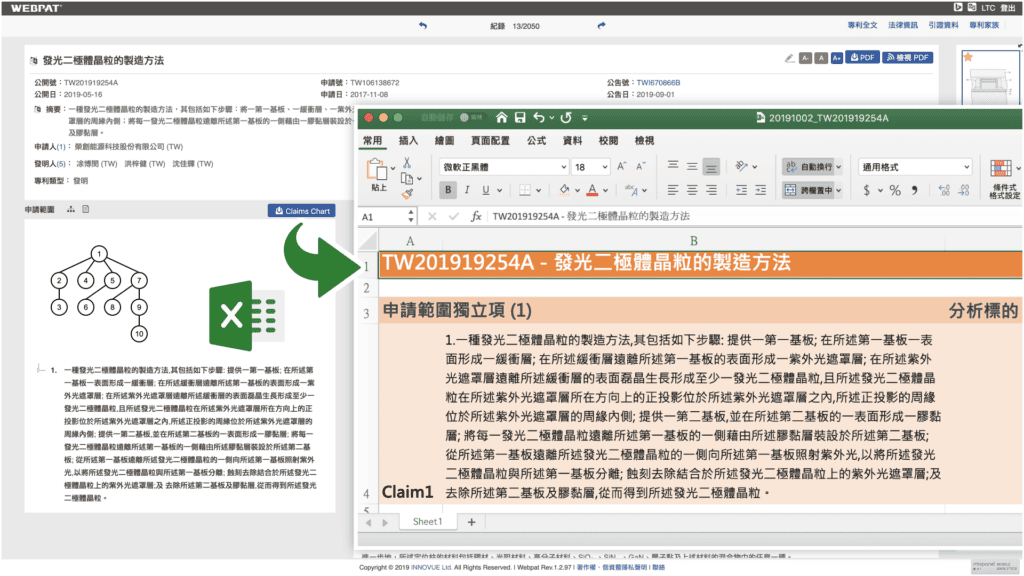Click the Excel Save disk icon
This screenshot has height=576, width=1024.
(x=519, y=117)
